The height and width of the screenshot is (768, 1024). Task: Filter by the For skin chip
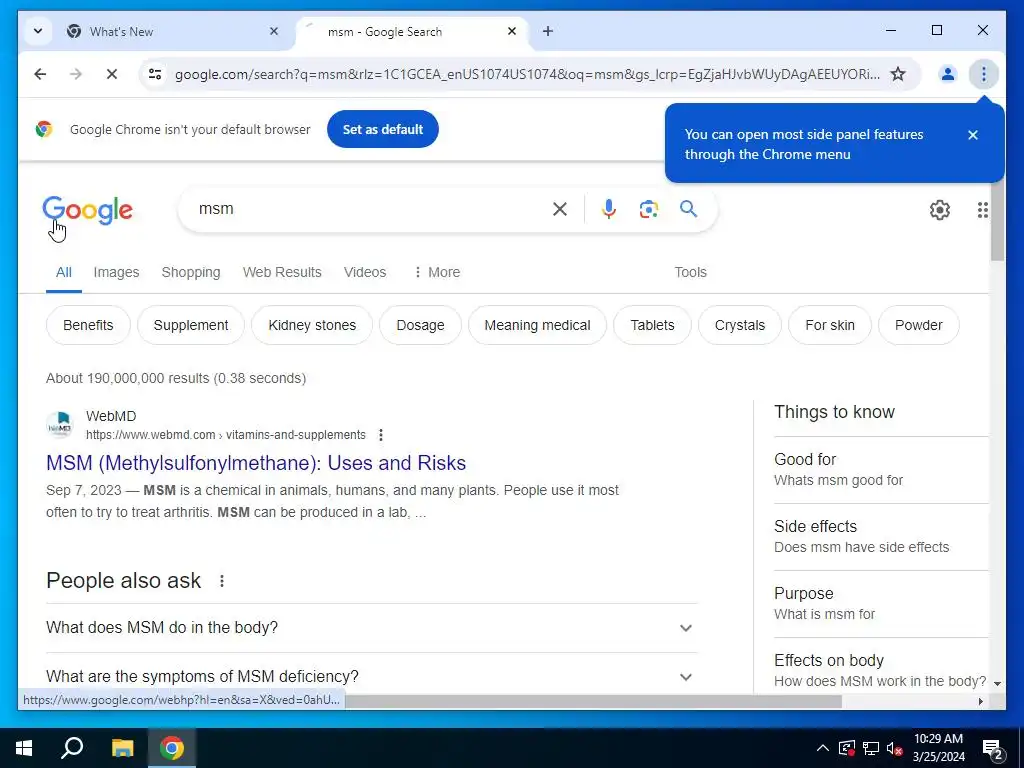click(830, 325)
